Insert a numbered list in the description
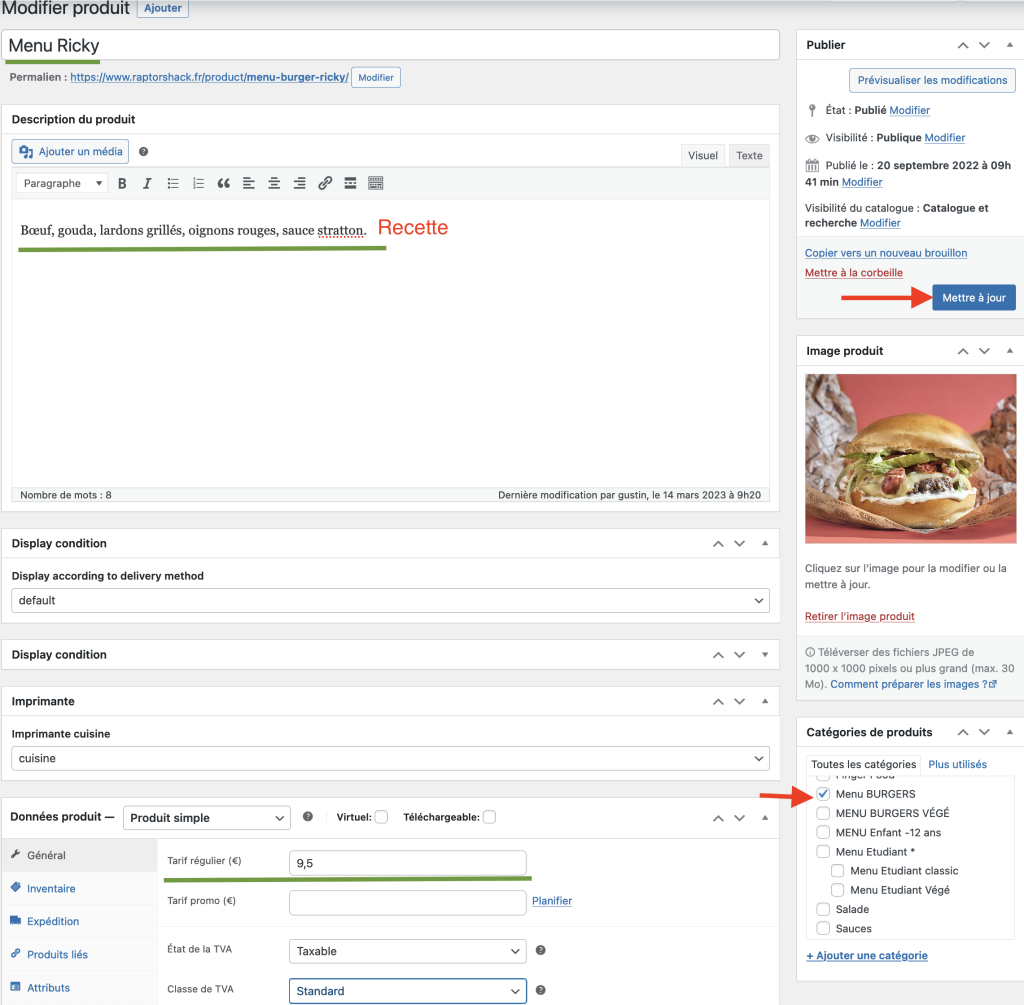The width and height of the screenshot is (1024, 1005). tap(198, 183)
